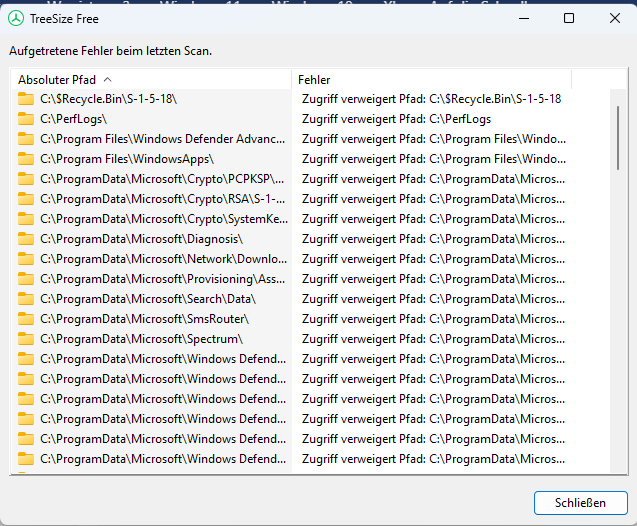637x526 pixels.
Task: Click folder icon for Microsoft\Diagnosis path
Action: [26, 239]
